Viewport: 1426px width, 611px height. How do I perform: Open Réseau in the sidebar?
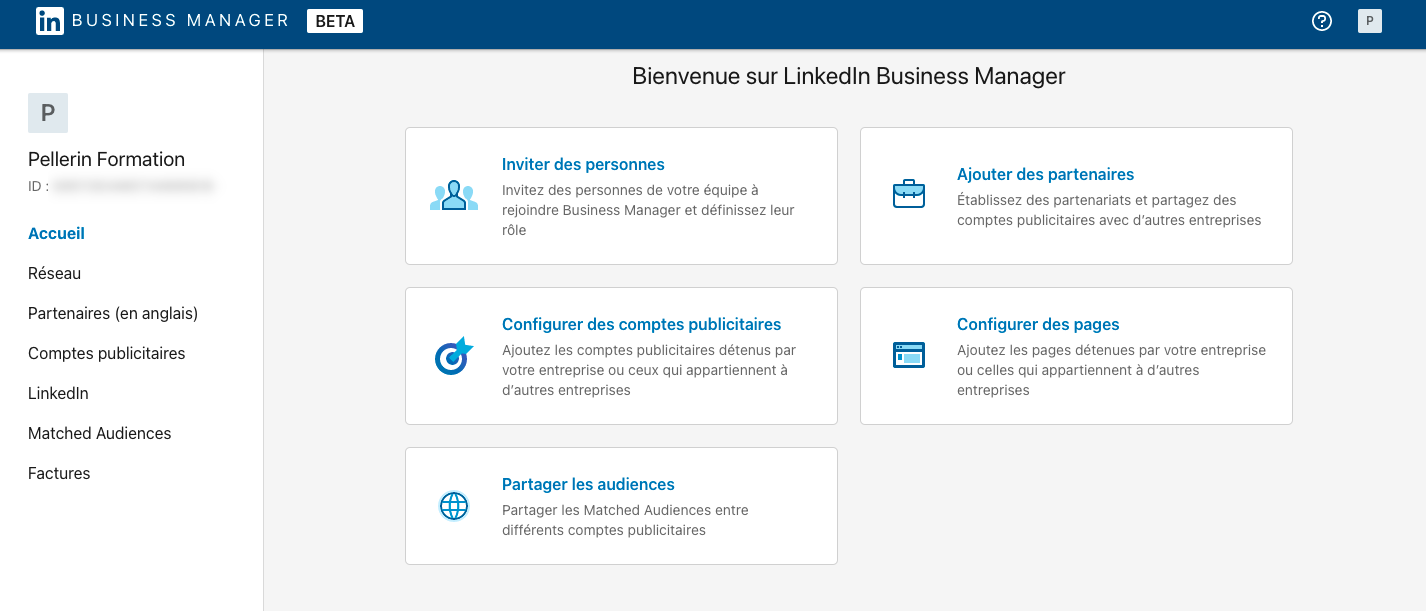pos(54,273)
